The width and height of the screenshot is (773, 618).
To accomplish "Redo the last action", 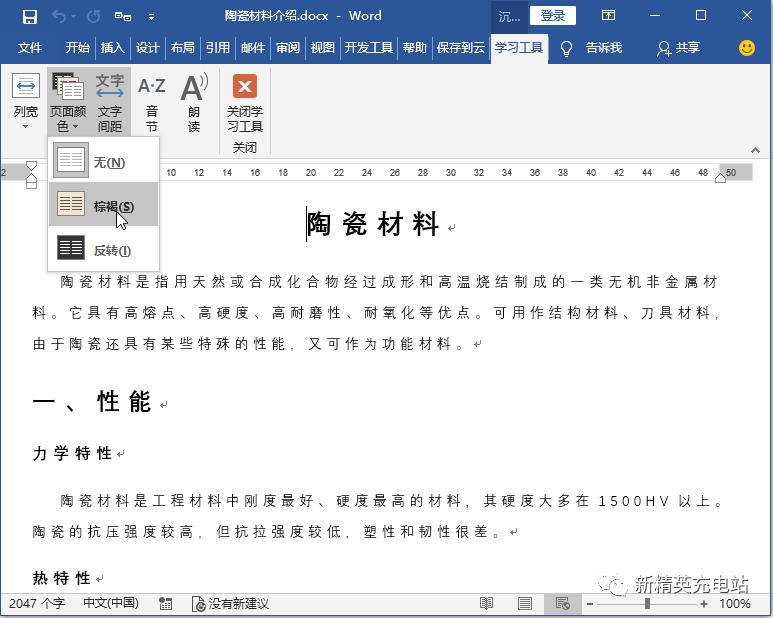I will [93, 17].
